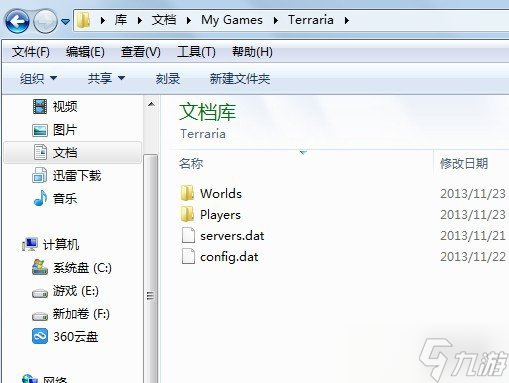This screenshot has height=383, width=509.
Task: Click the folder icon in the address bar
Action: pos(84,20)
